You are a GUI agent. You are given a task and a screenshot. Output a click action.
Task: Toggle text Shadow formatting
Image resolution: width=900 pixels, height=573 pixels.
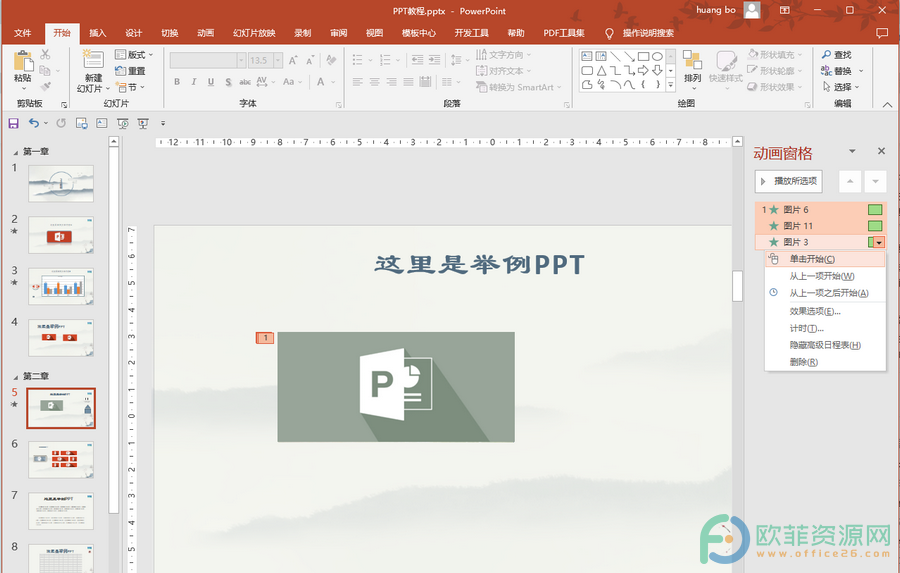[x=228, y=82]
